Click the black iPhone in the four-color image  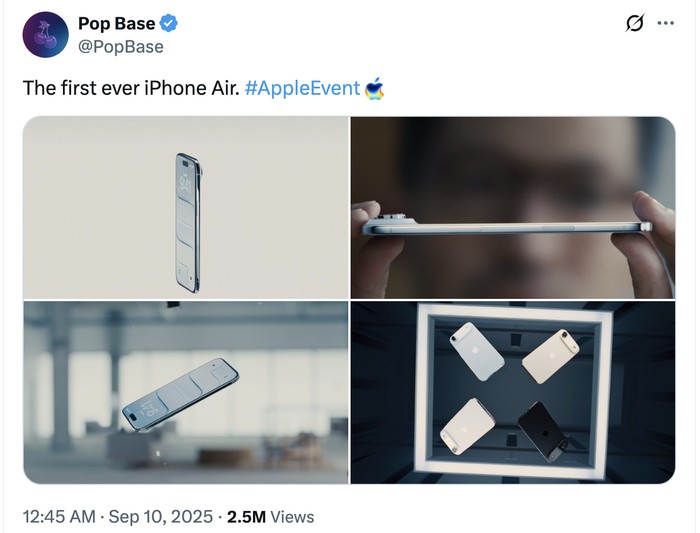point(548,430)
